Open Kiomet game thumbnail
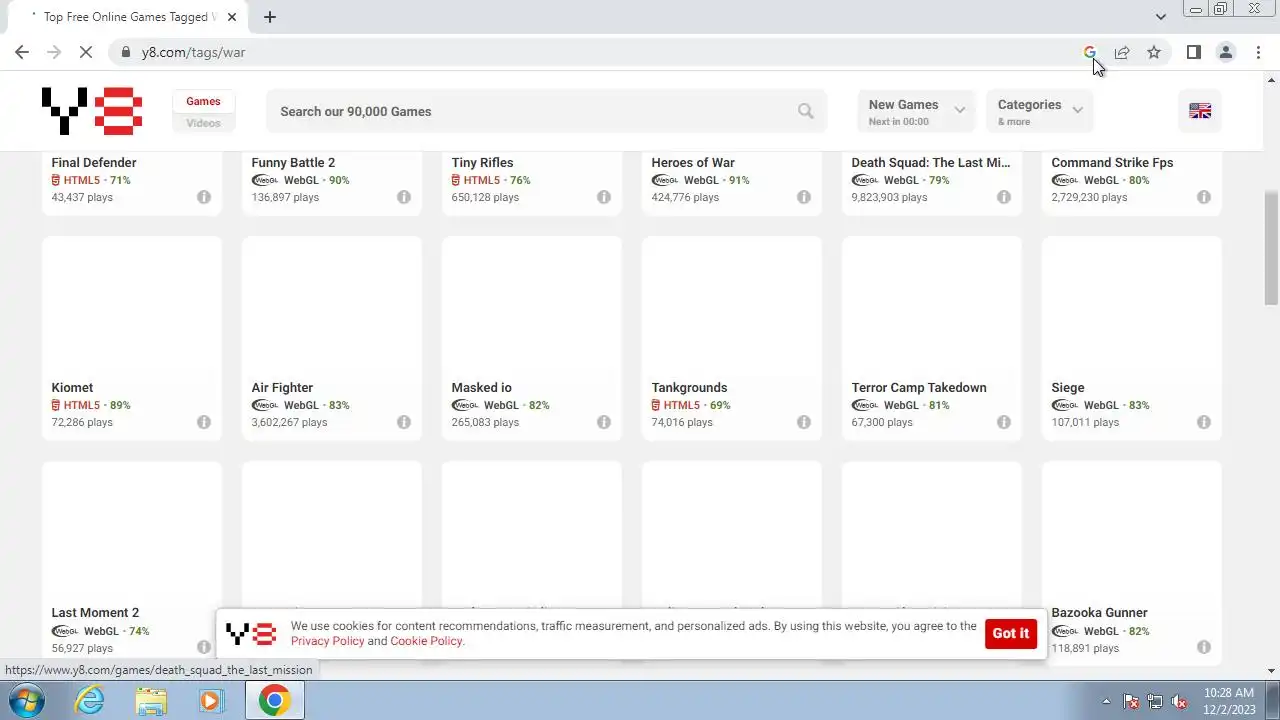Viewport: 1280px width, 720px height. point(132,306)
